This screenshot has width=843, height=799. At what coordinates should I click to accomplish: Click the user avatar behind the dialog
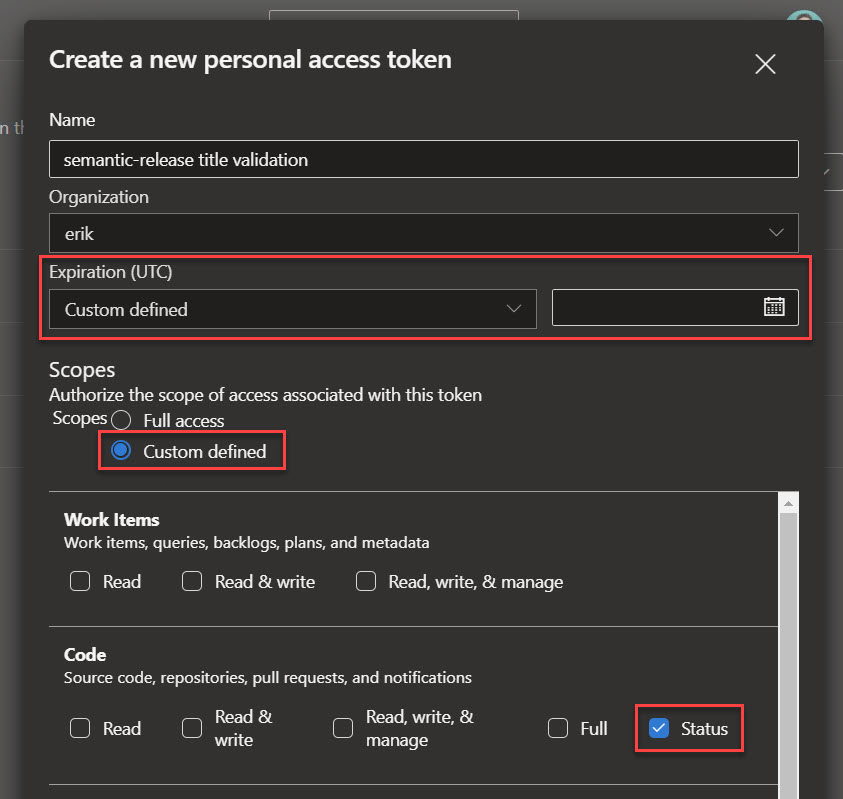click(804, 15)
